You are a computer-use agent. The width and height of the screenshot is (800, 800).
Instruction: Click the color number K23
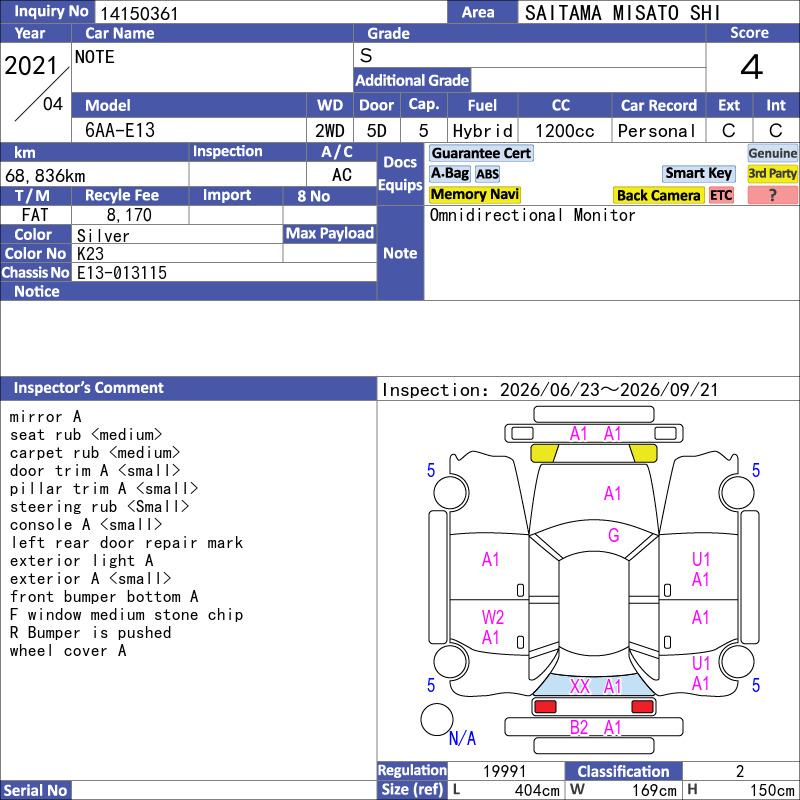coord(90,254)
